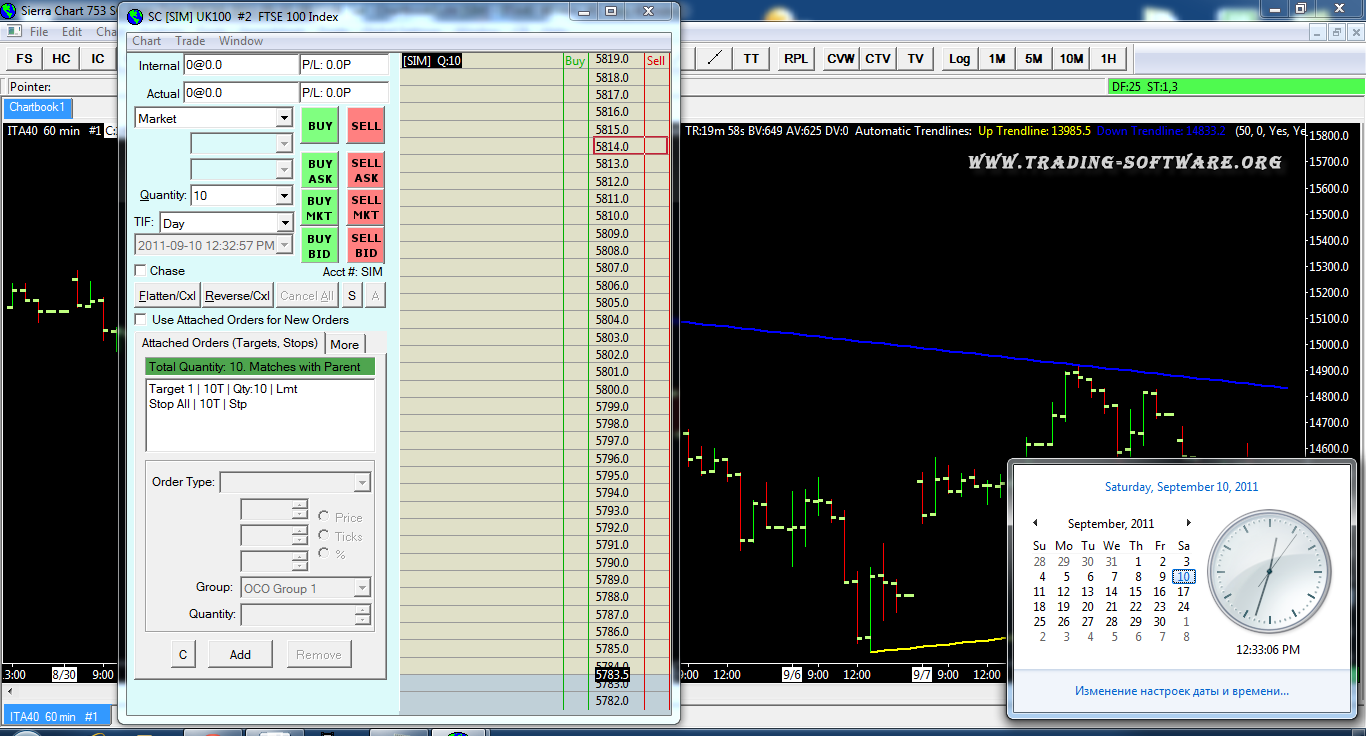Open the Quantity dropdown

(x=284, y=196)
